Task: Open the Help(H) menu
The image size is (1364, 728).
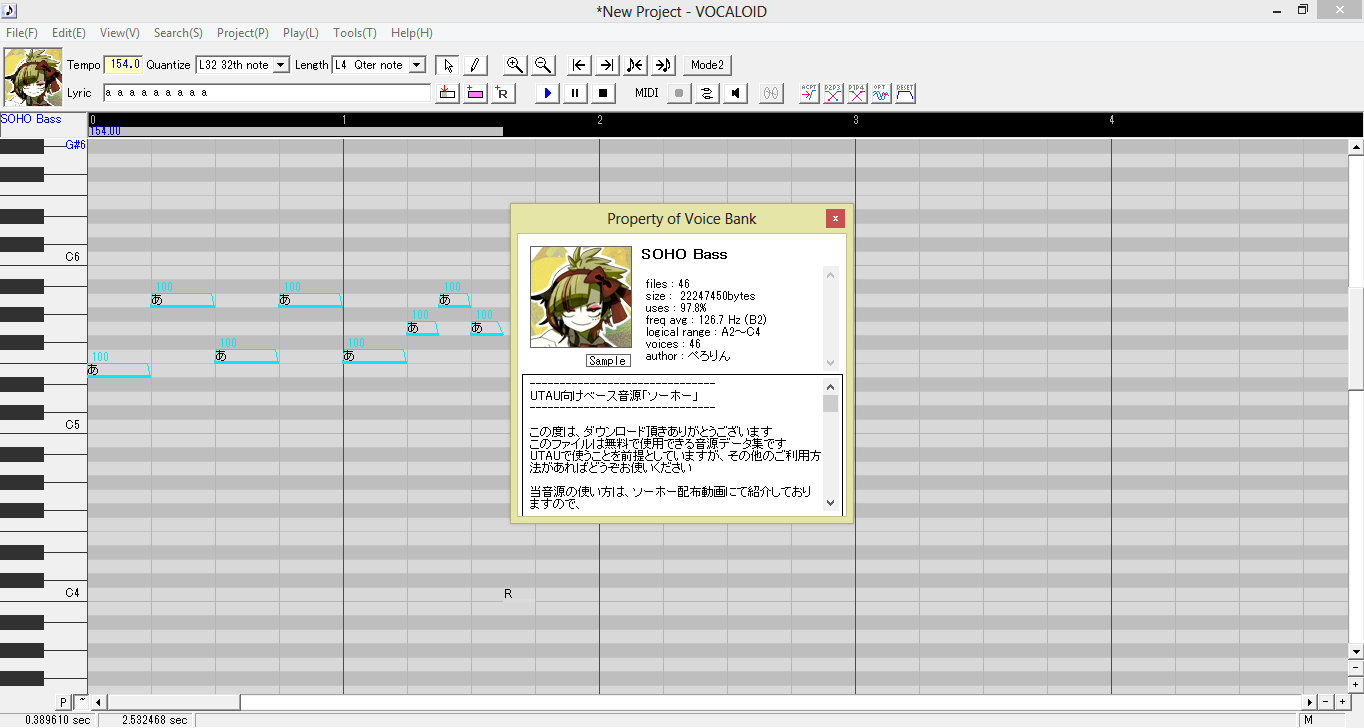Action: pos(412,33)
